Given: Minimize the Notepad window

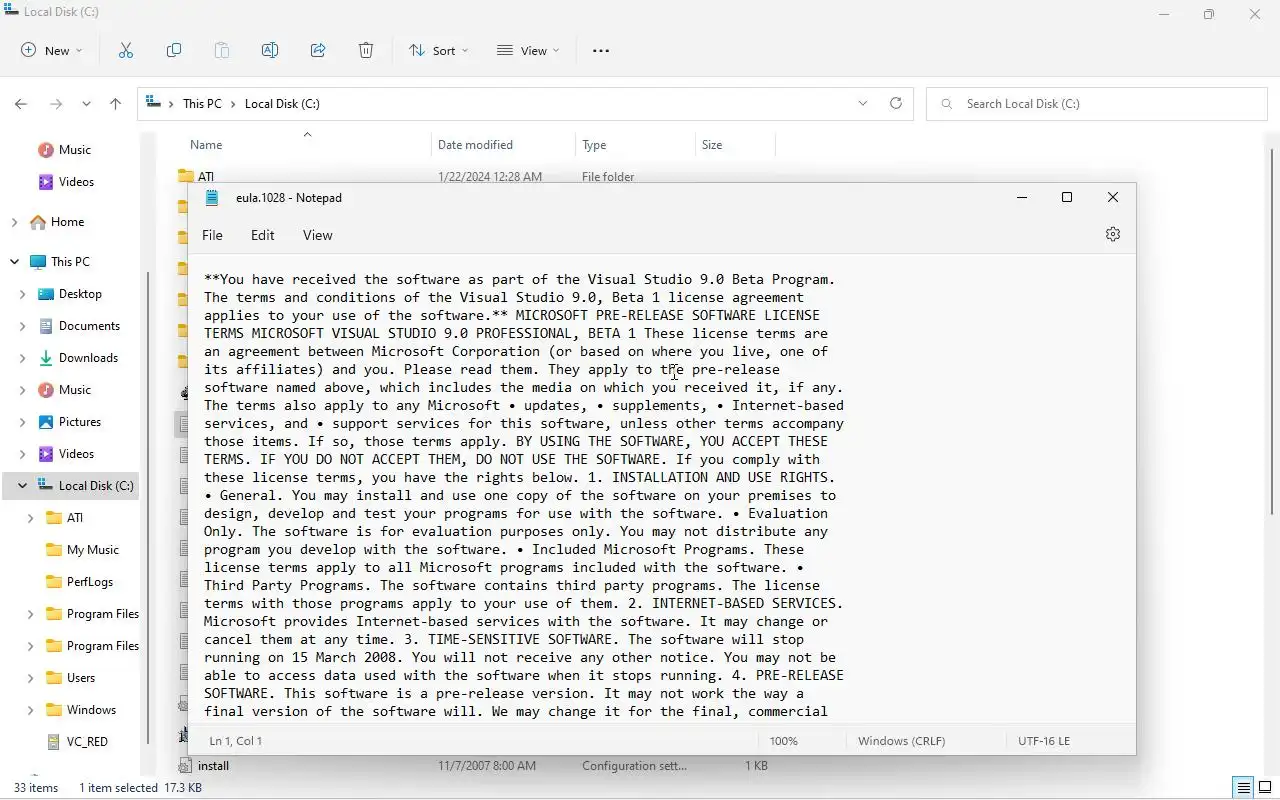Looking at the screenshot, I should click(1022, 197).
